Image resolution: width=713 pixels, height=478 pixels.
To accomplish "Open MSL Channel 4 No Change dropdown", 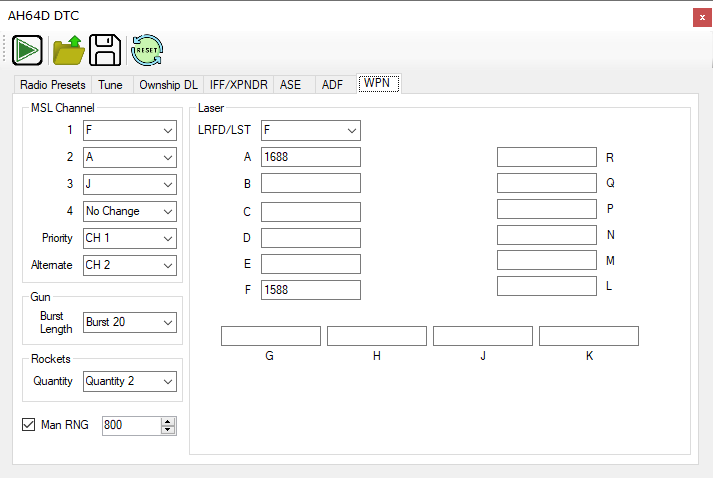I will point(130,211).
